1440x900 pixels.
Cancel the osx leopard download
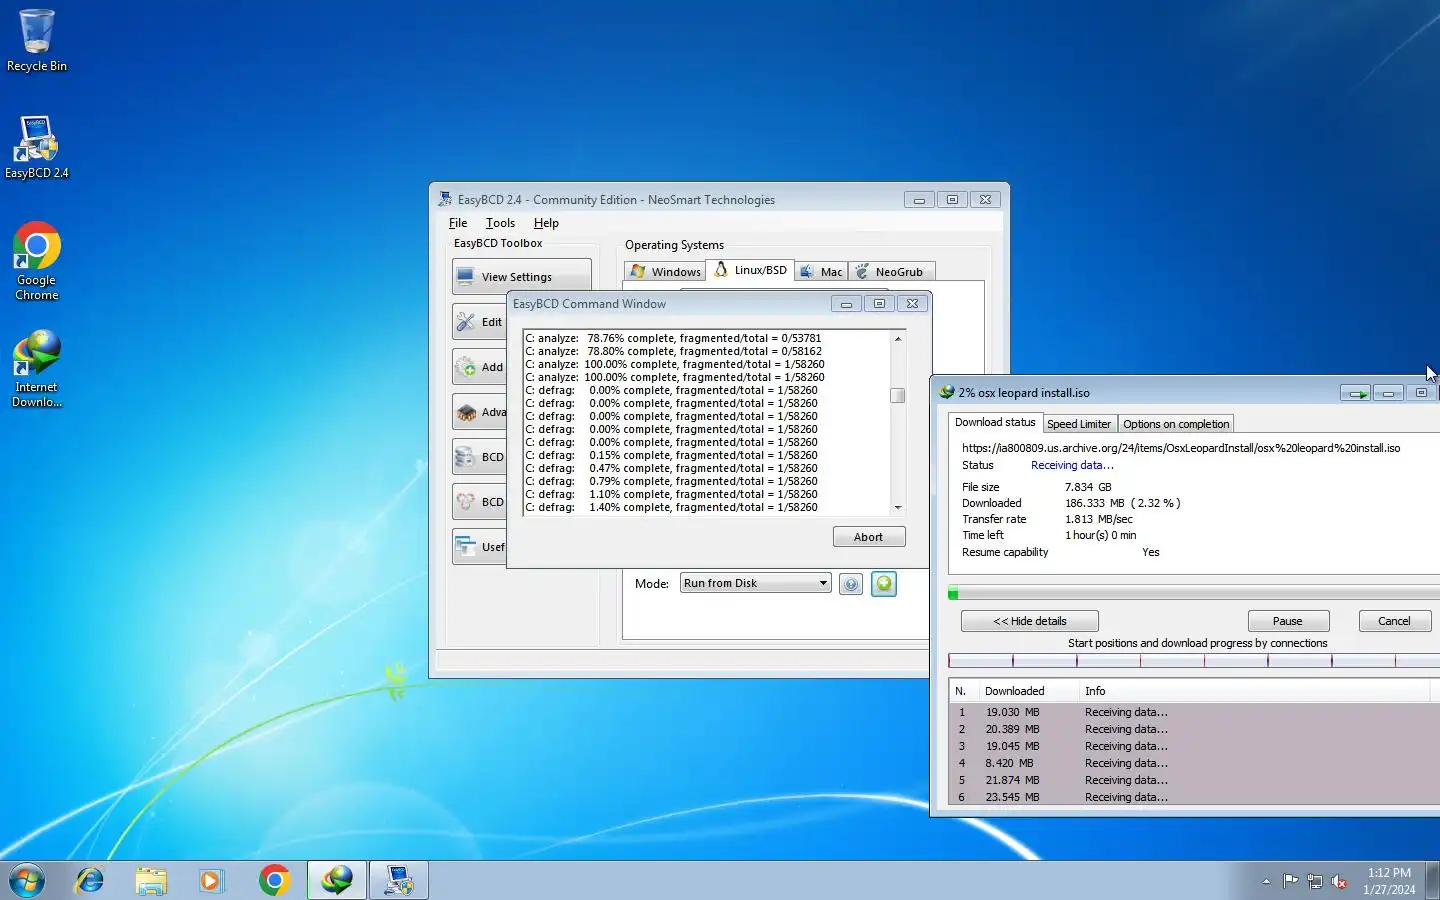[1394, 621]
